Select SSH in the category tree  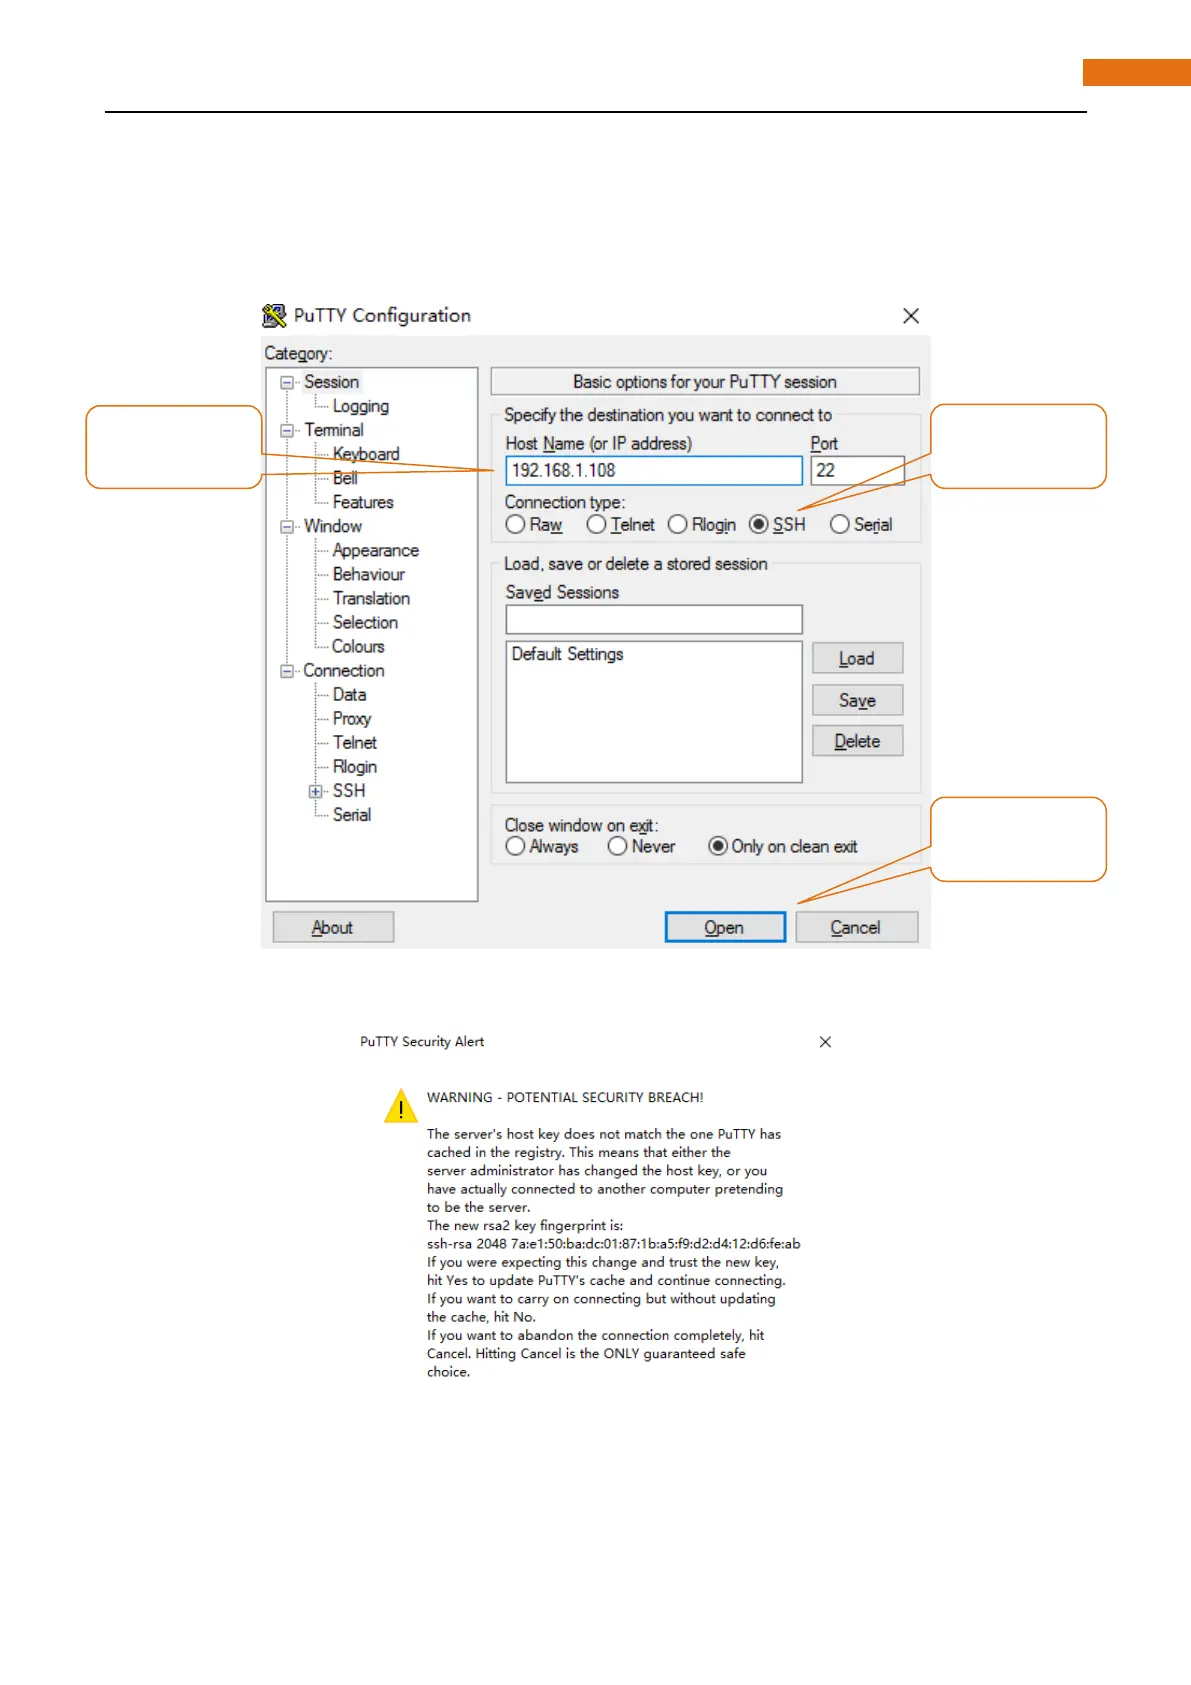click(349, 790)
